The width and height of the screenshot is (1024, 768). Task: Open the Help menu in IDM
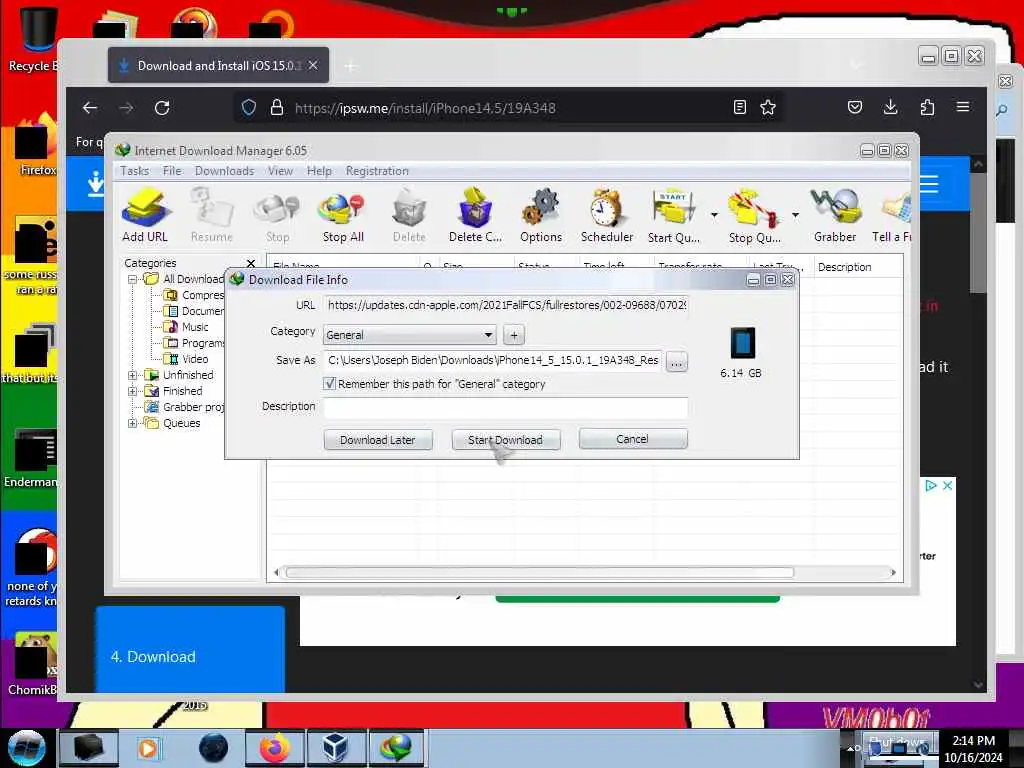[x=319, y=171]
